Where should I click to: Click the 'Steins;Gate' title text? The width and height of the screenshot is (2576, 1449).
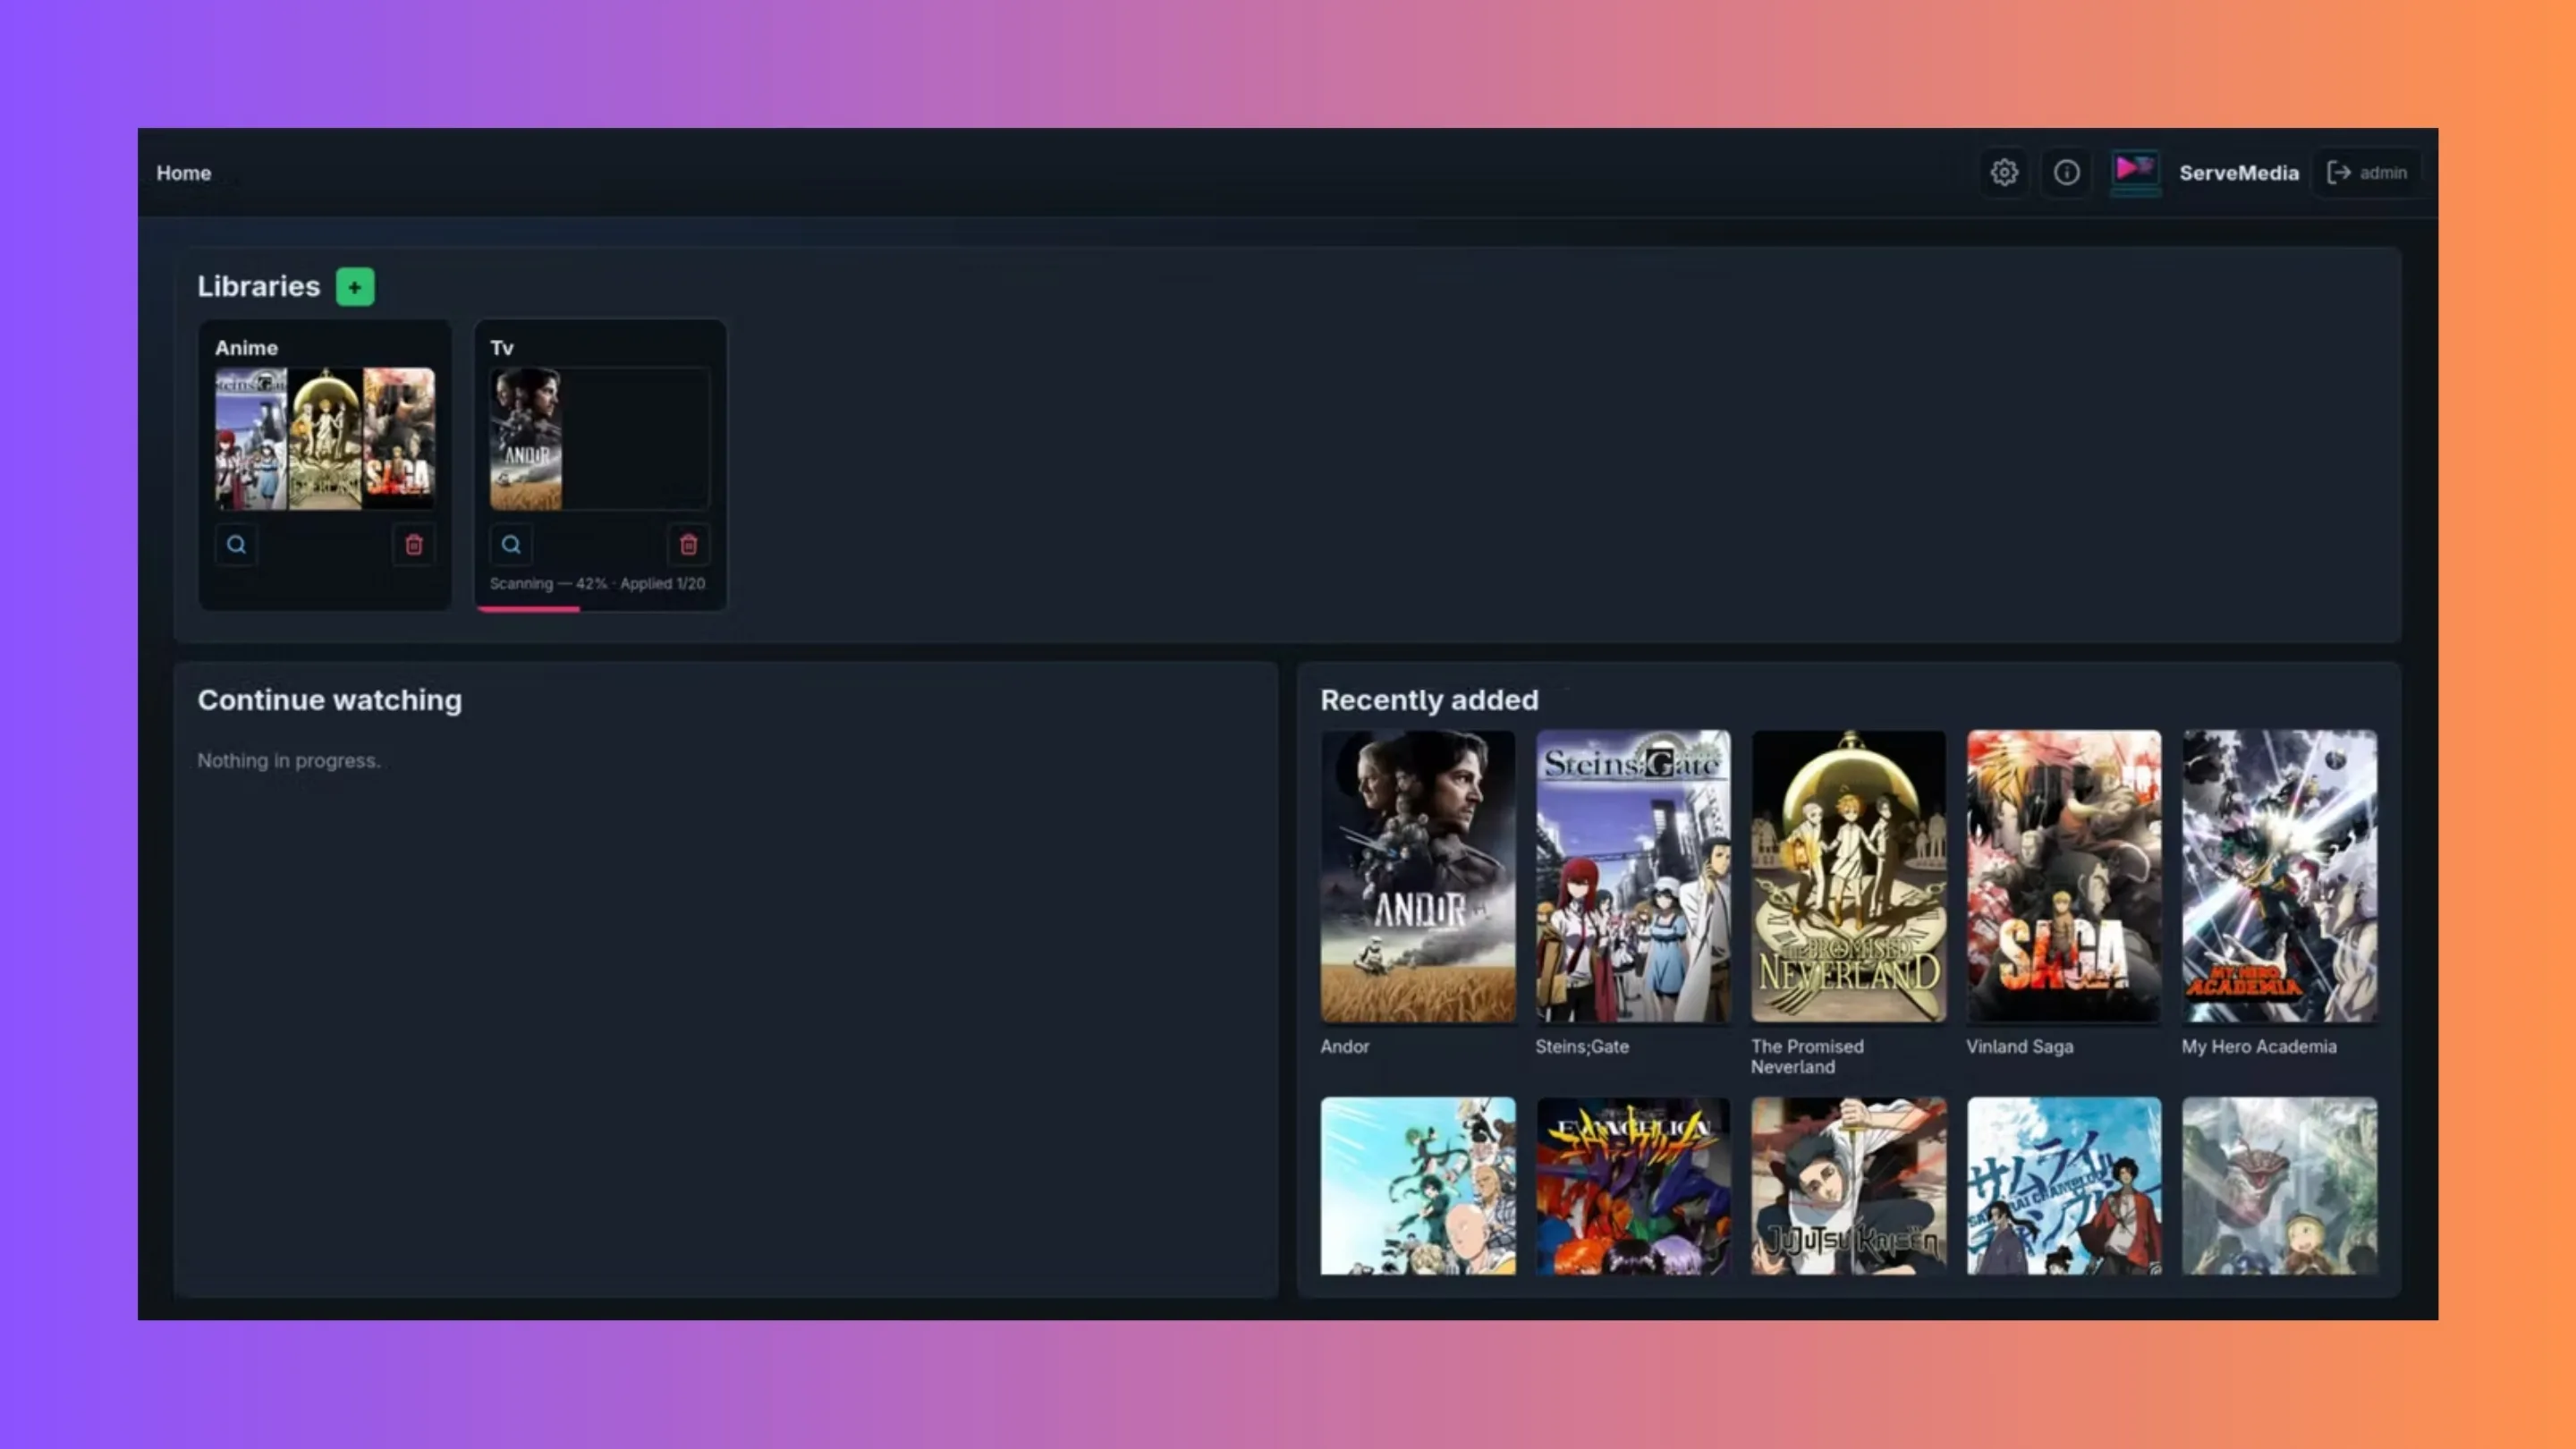(1582, 1046)
